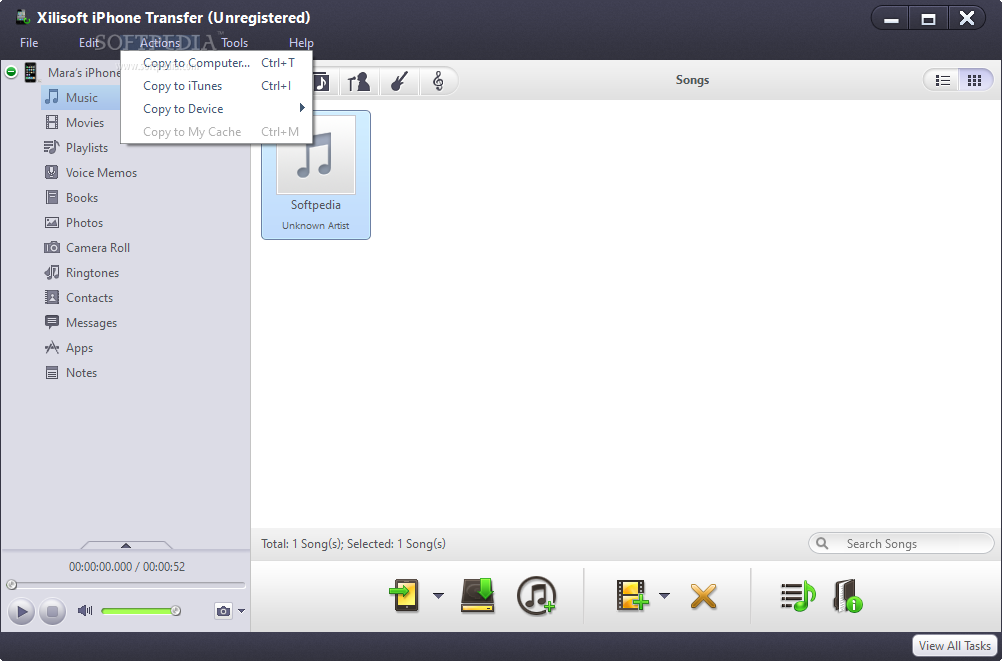Stop playback
Viewport: 1002px width, 661px height.
pyautogui.click(x=52, y=612)
